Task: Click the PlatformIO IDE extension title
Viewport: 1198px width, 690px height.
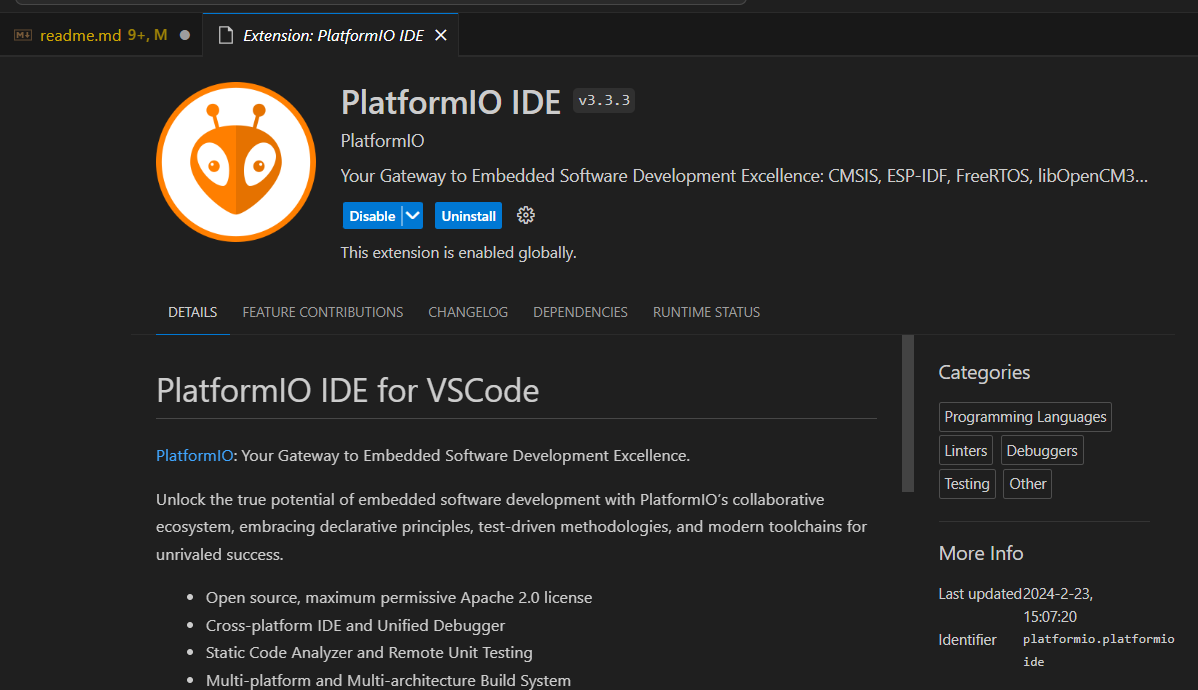Action: [x=451, y=102]
